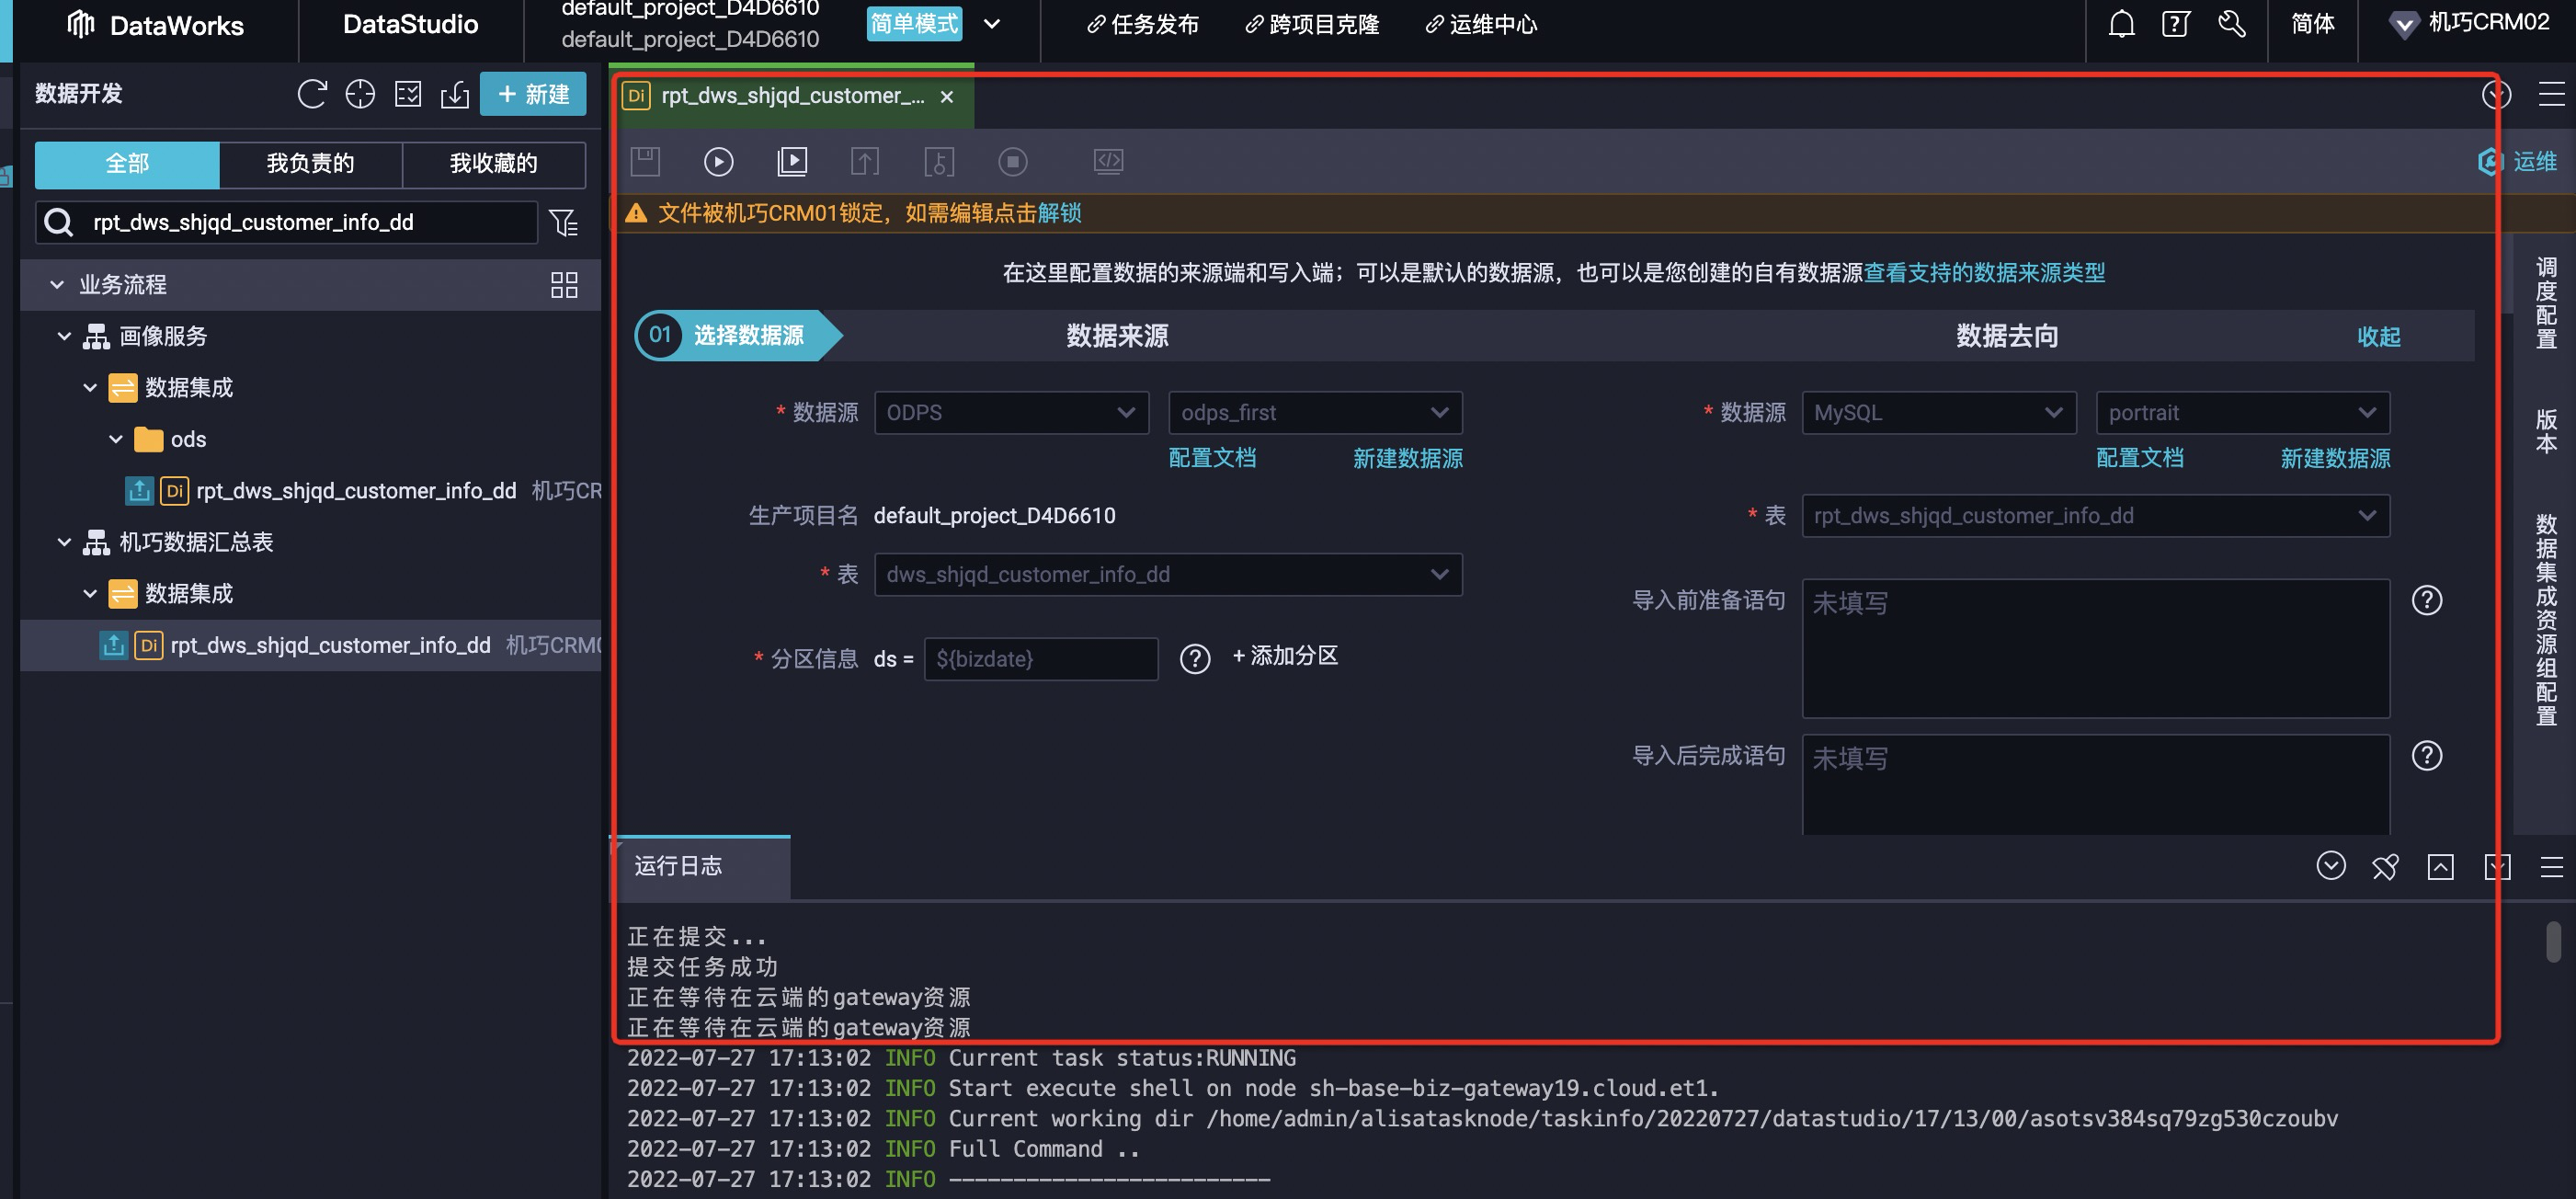Viewport: 2576px width, 1199px height.
Task: Click the advanced run icon
Action: pyautogui.click(x=792, y=161)
